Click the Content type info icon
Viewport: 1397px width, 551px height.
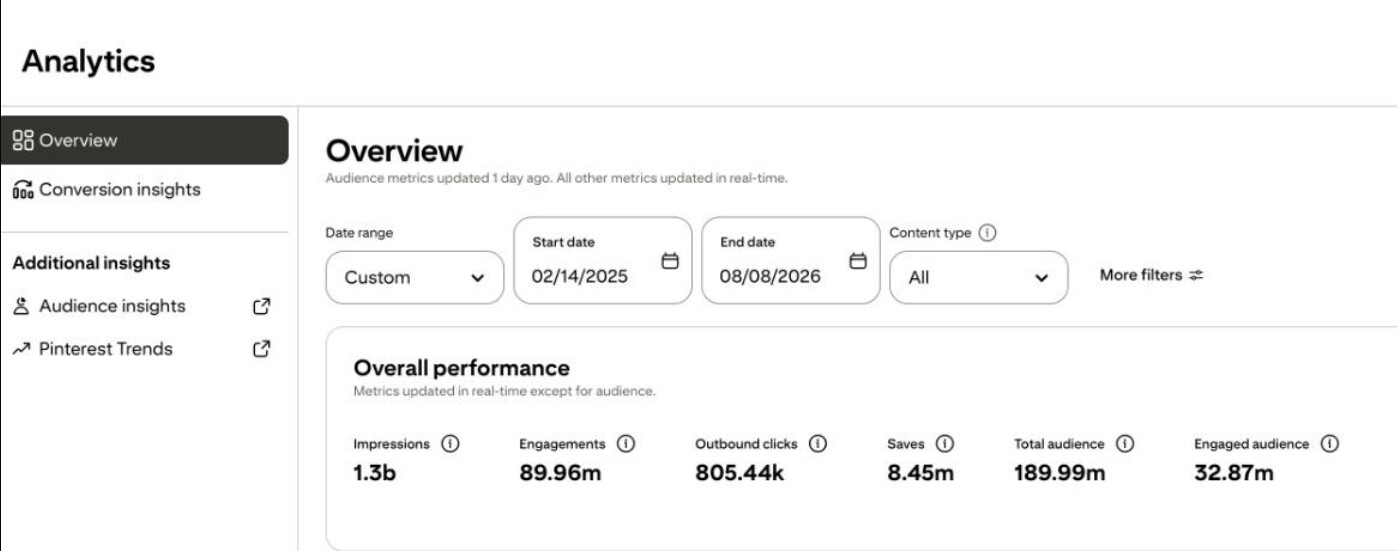[987, 233]
